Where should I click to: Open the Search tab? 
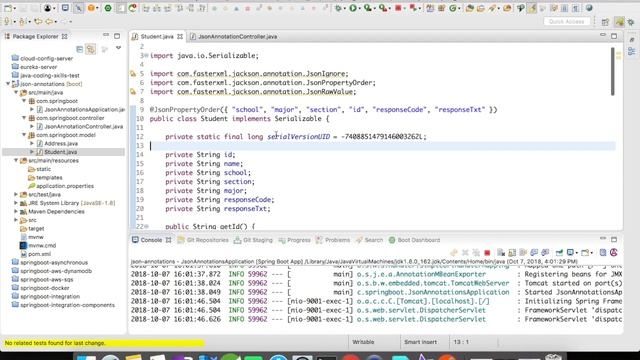[x=369, y=240]
